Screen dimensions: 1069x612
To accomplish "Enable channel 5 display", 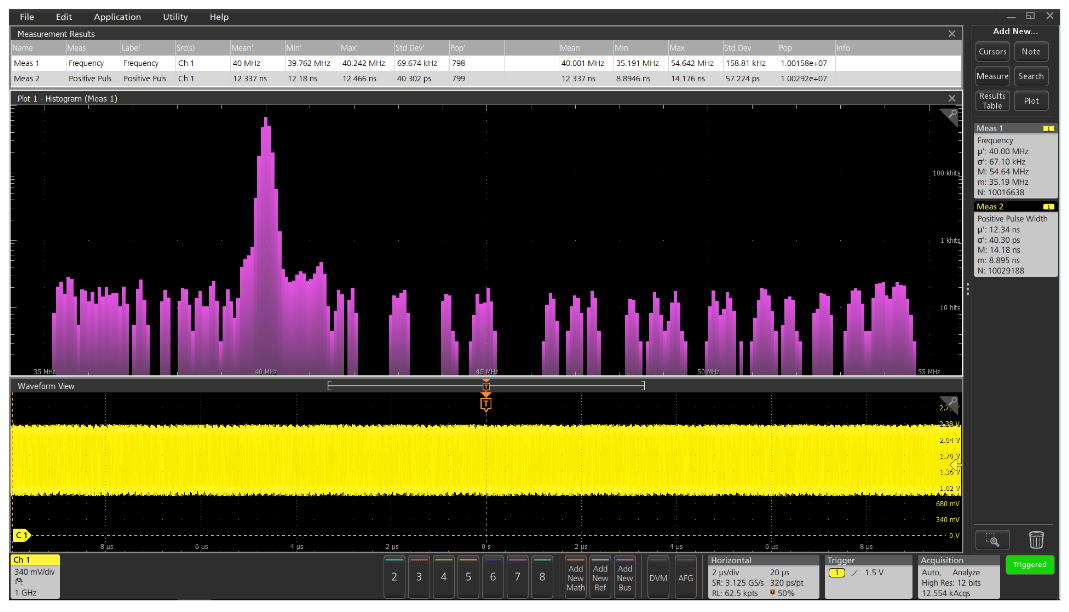I will point(469,578).
